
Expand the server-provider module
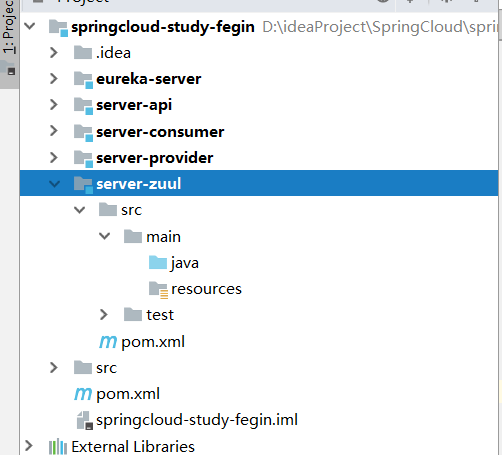pos(54,157)
